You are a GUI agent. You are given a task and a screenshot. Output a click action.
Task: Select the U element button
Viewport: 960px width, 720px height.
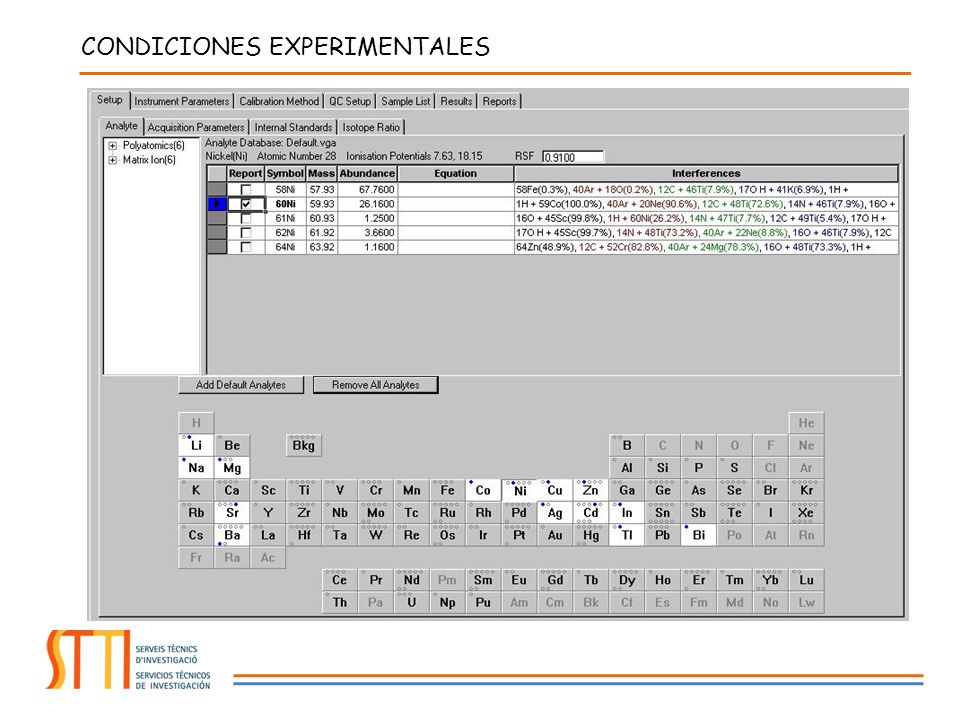(411, 602)
